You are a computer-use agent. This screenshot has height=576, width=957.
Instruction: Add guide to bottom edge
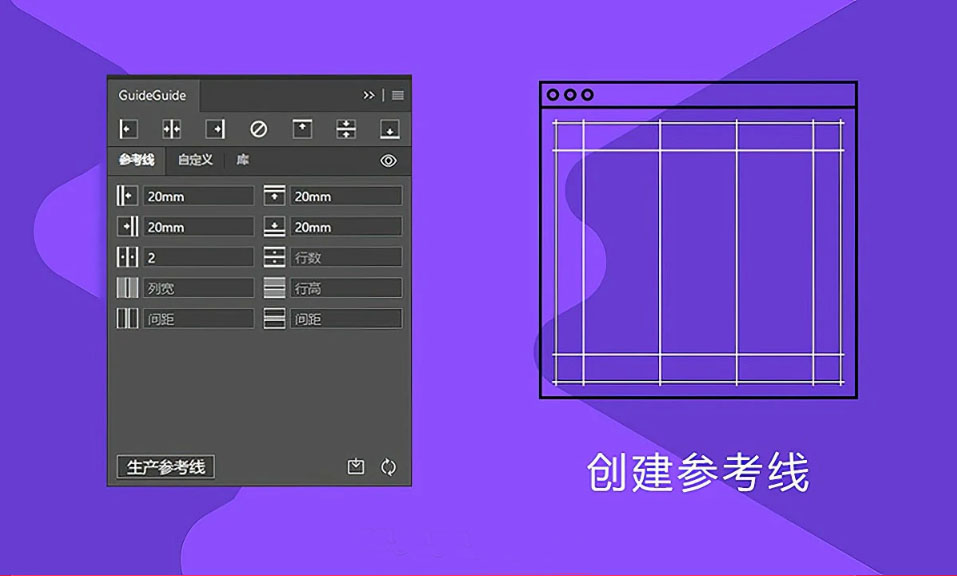pyautogui.click(x=389, y=129)
